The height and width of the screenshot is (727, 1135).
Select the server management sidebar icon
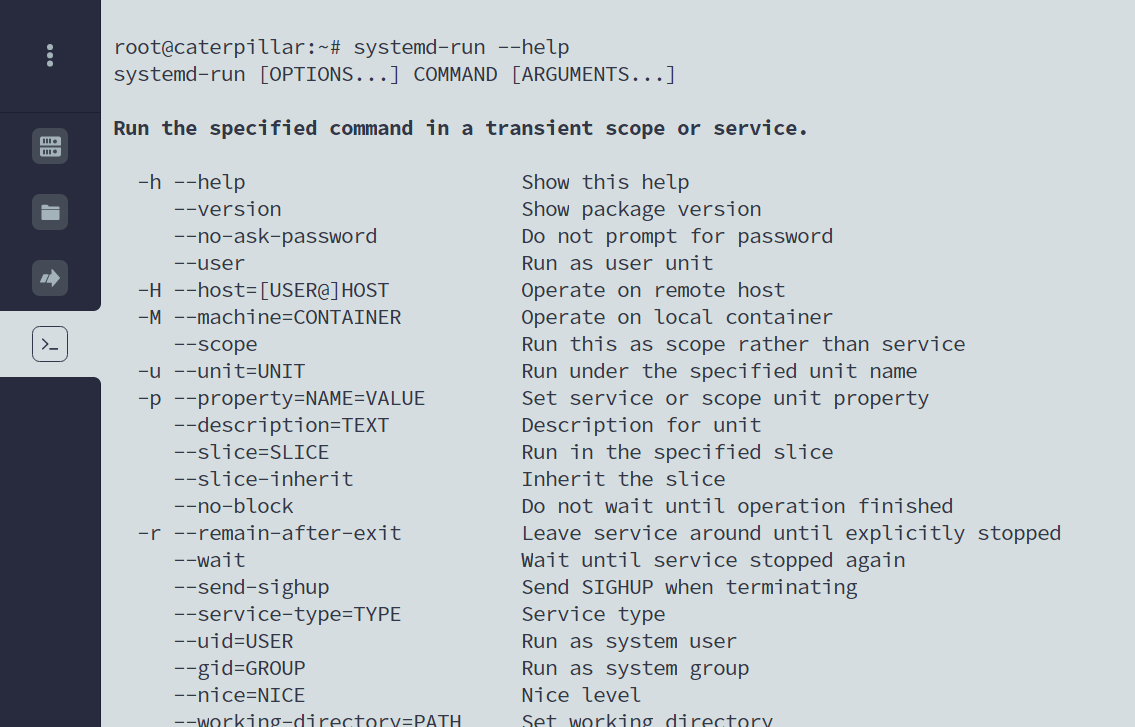coord(50,146)
